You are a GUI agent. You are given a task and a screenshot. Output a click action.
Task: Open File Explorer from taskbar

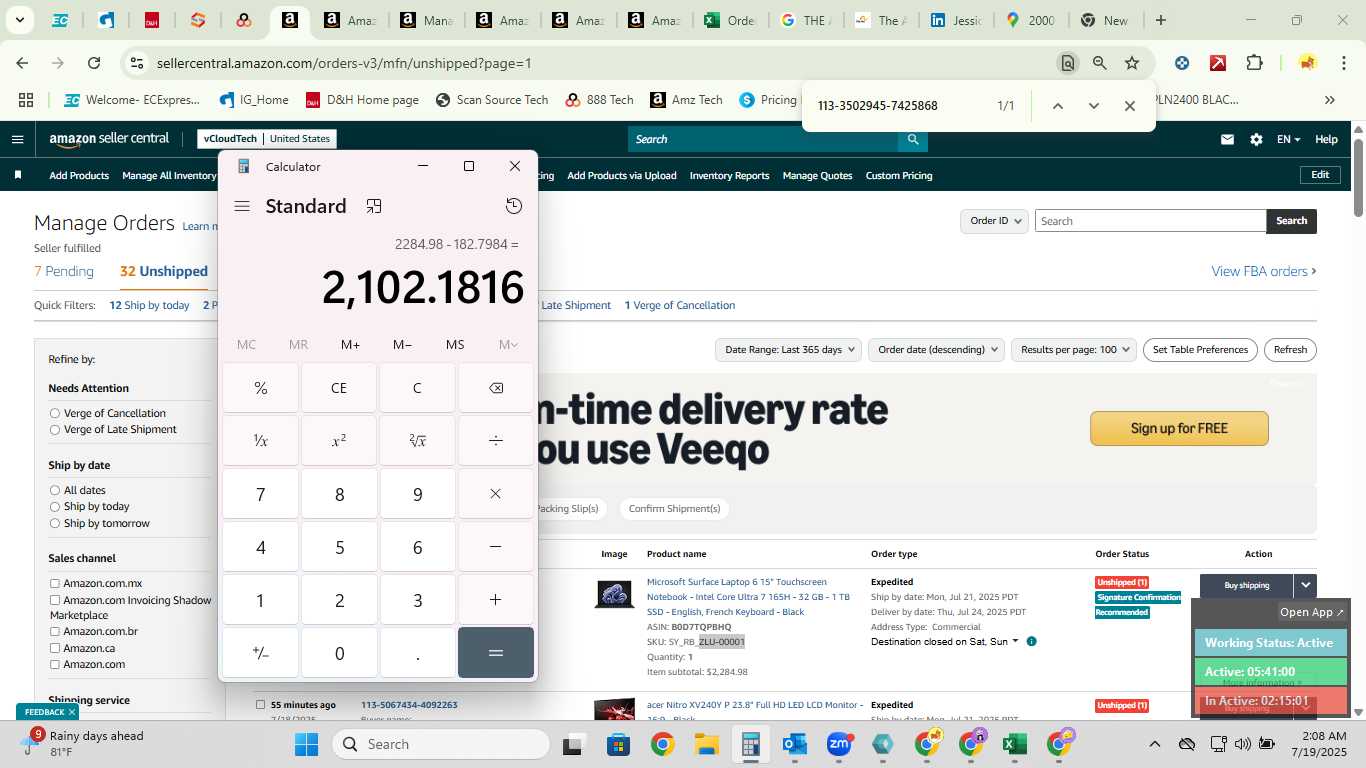[707, 744]
